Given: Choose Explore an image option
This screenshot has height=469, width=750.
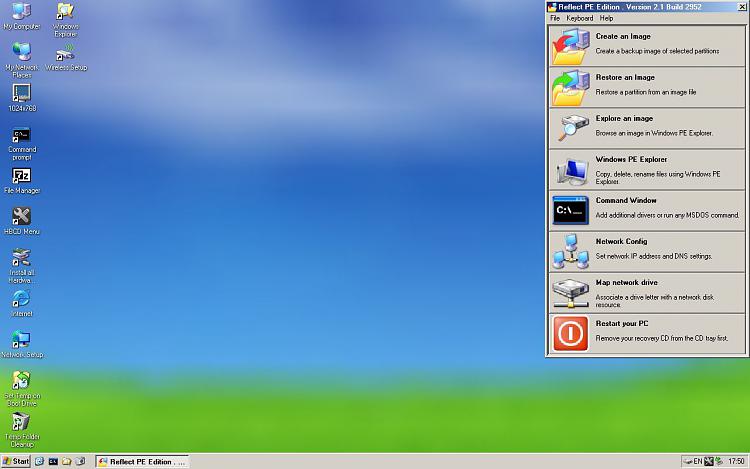Looking at the screenshot, I should point(647,128).
